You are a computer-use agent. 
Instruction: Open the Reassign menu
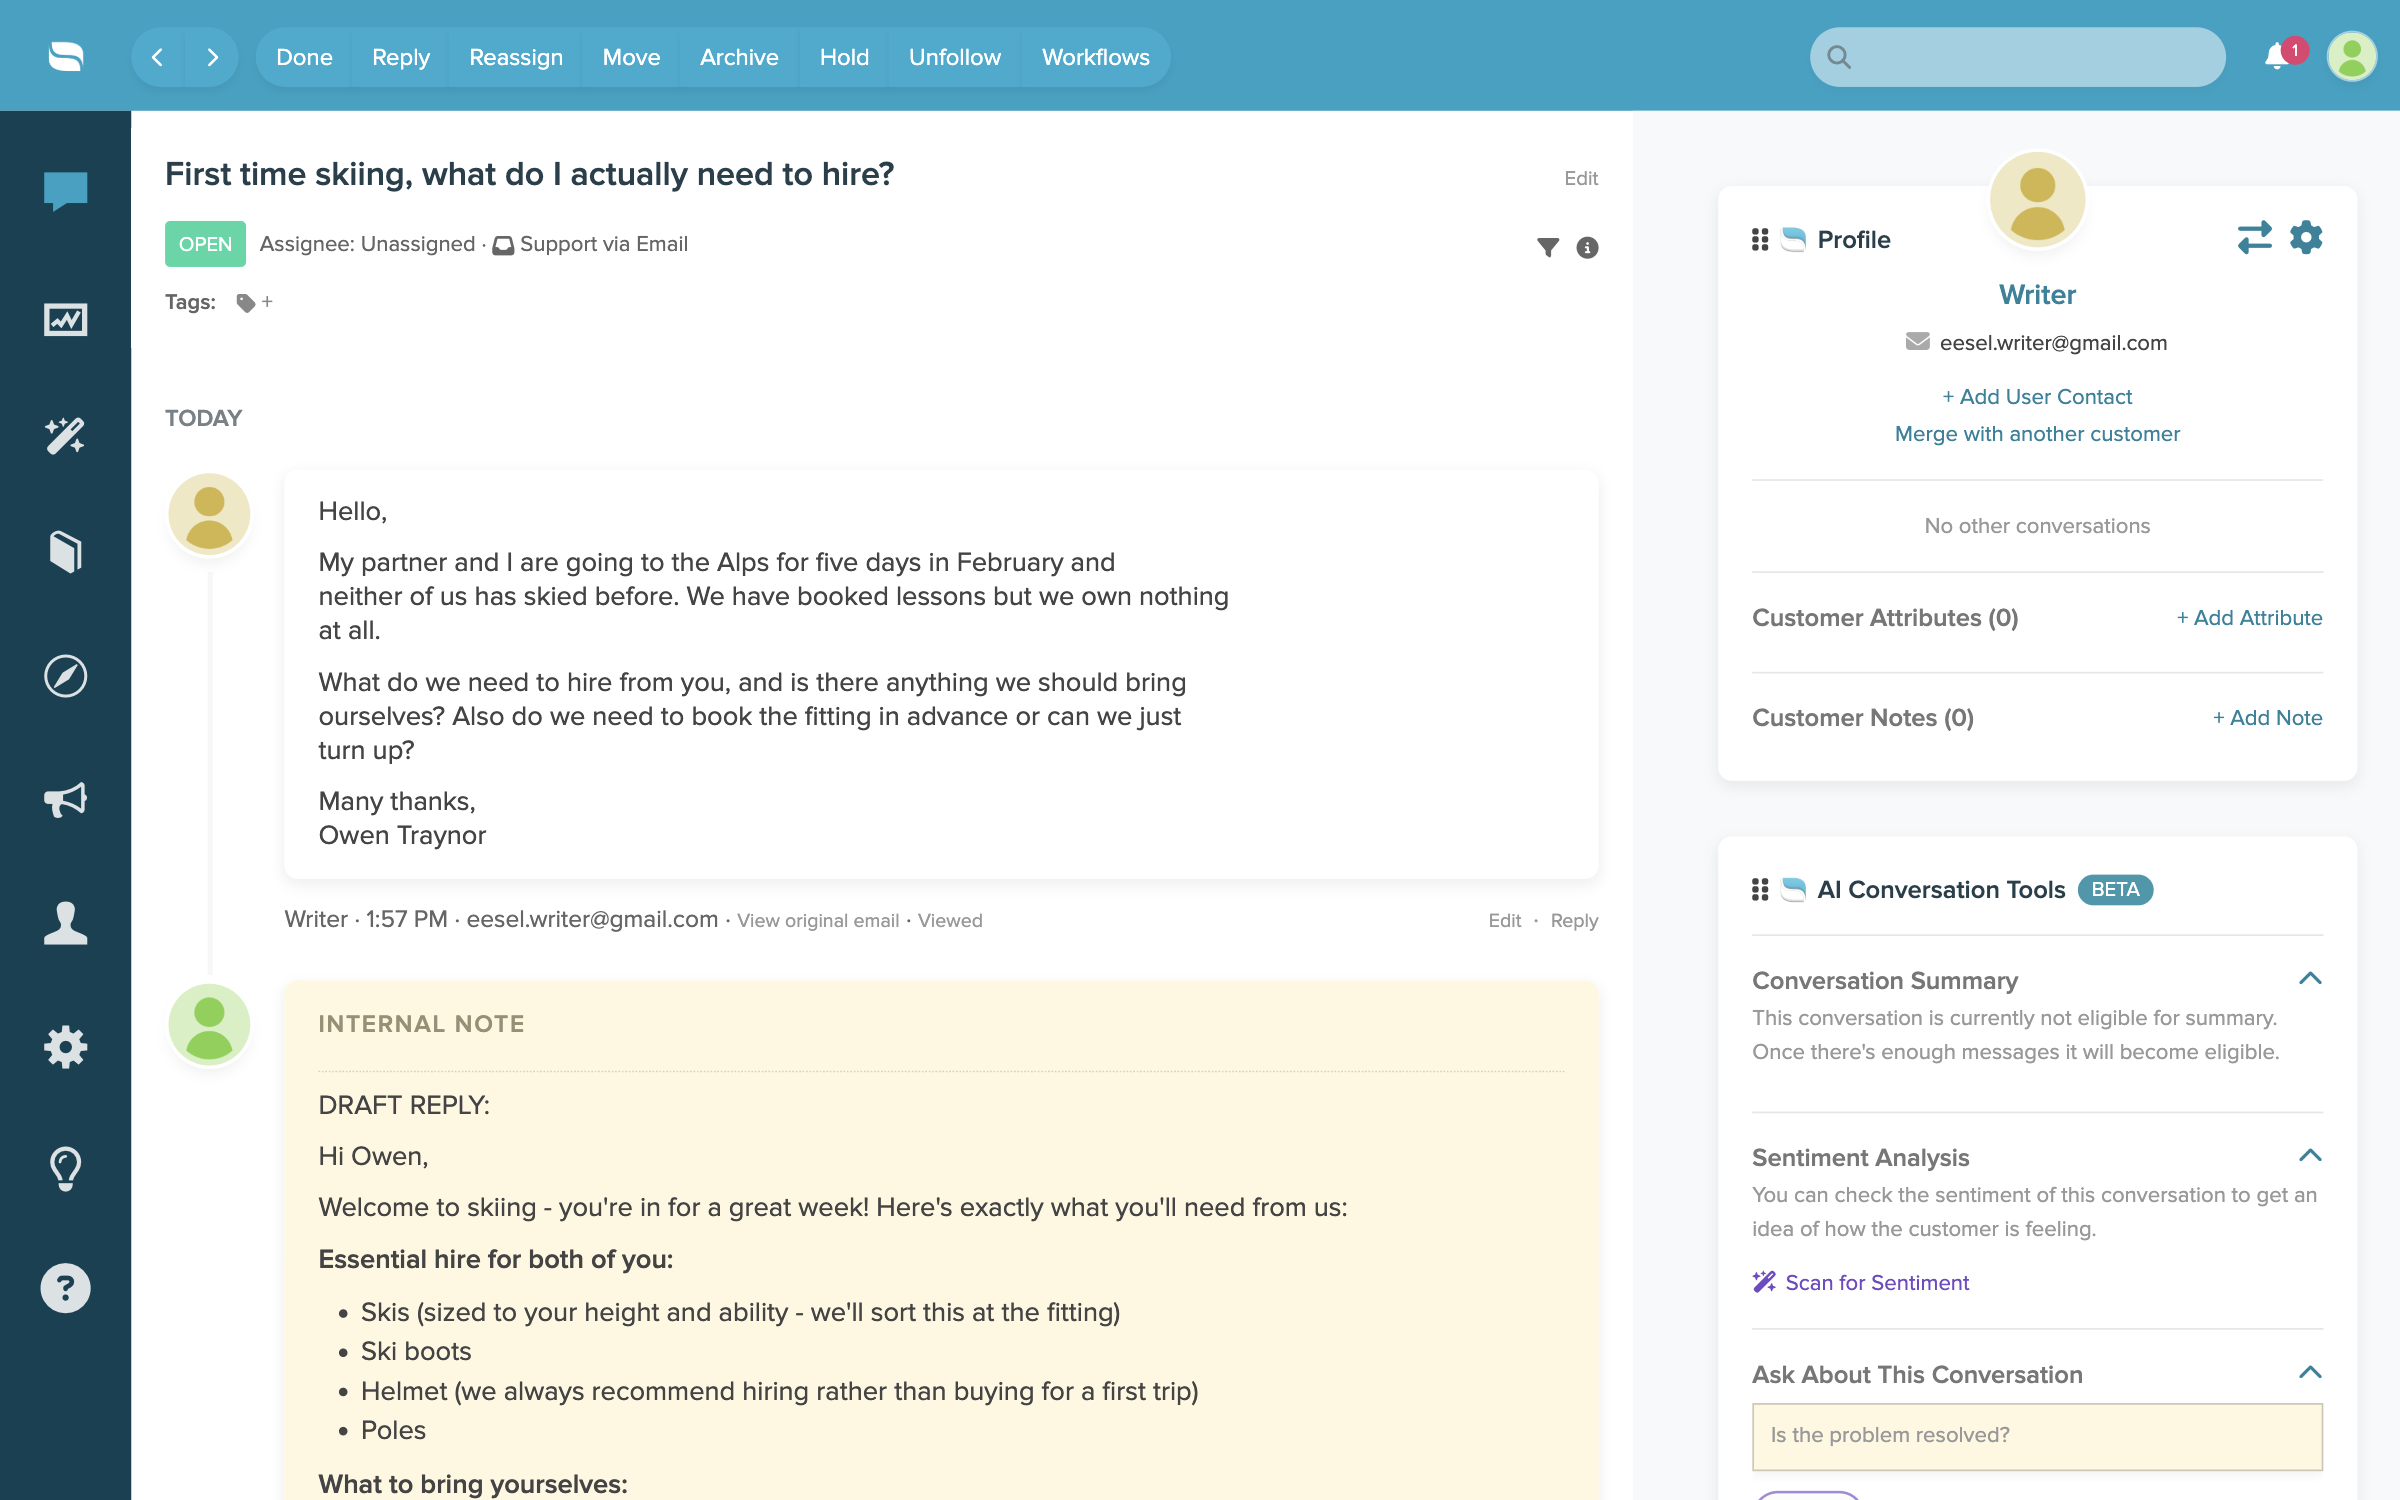click(516, 57)
